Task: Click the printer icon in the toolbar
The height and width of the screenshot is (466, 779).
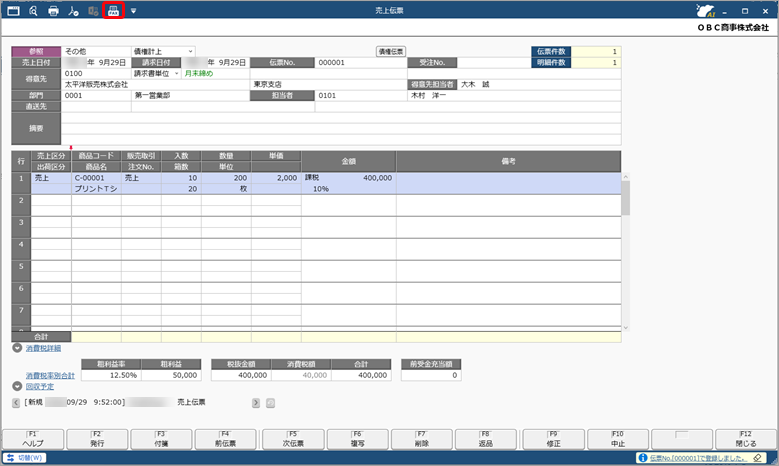Action: tap(53, 10)
